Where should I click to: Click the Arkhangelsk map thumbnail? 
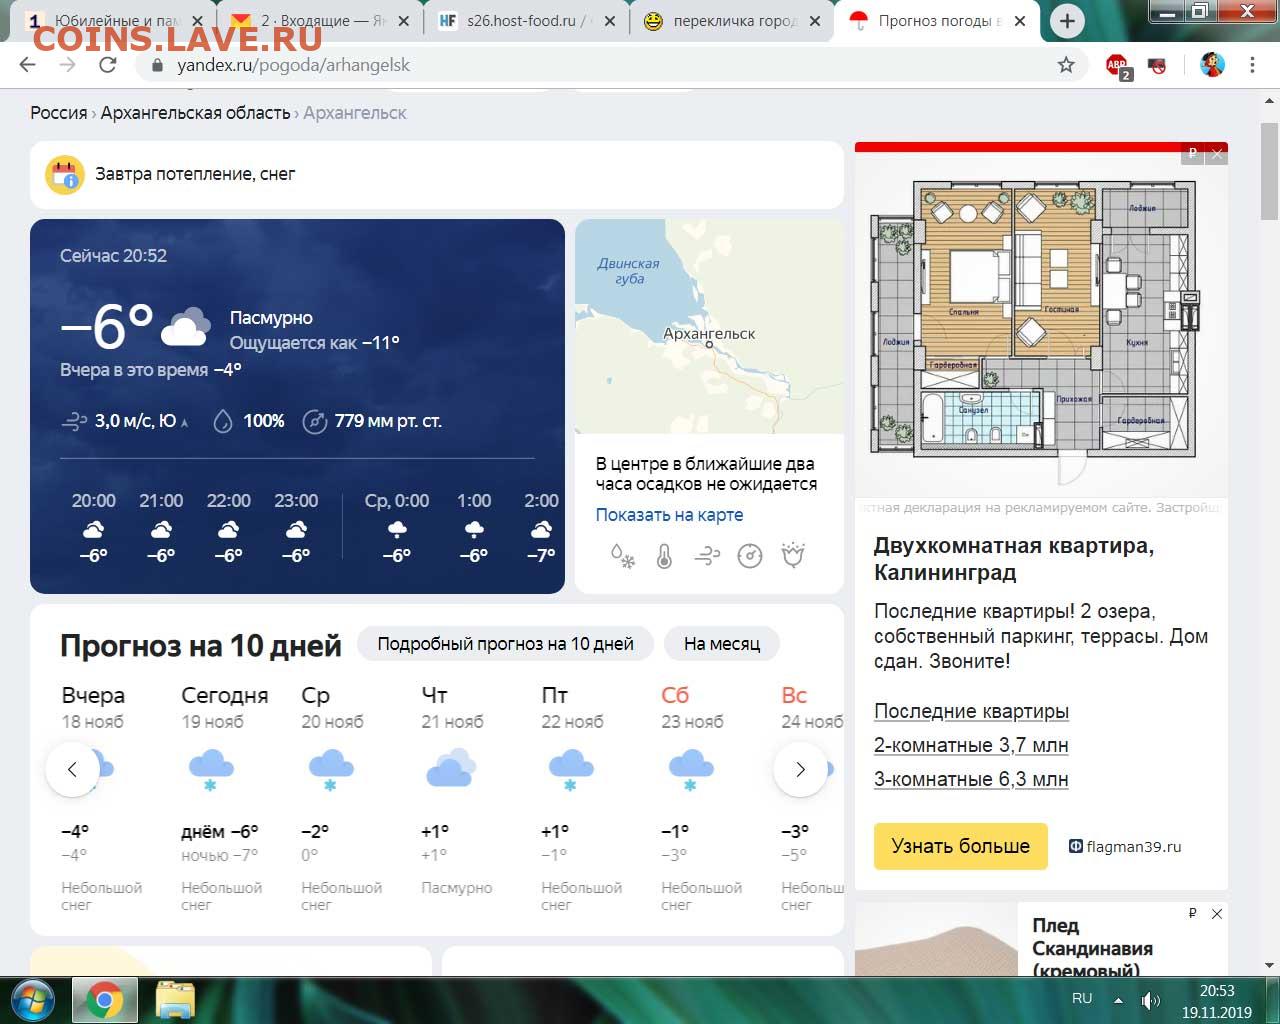click(709, 327)
